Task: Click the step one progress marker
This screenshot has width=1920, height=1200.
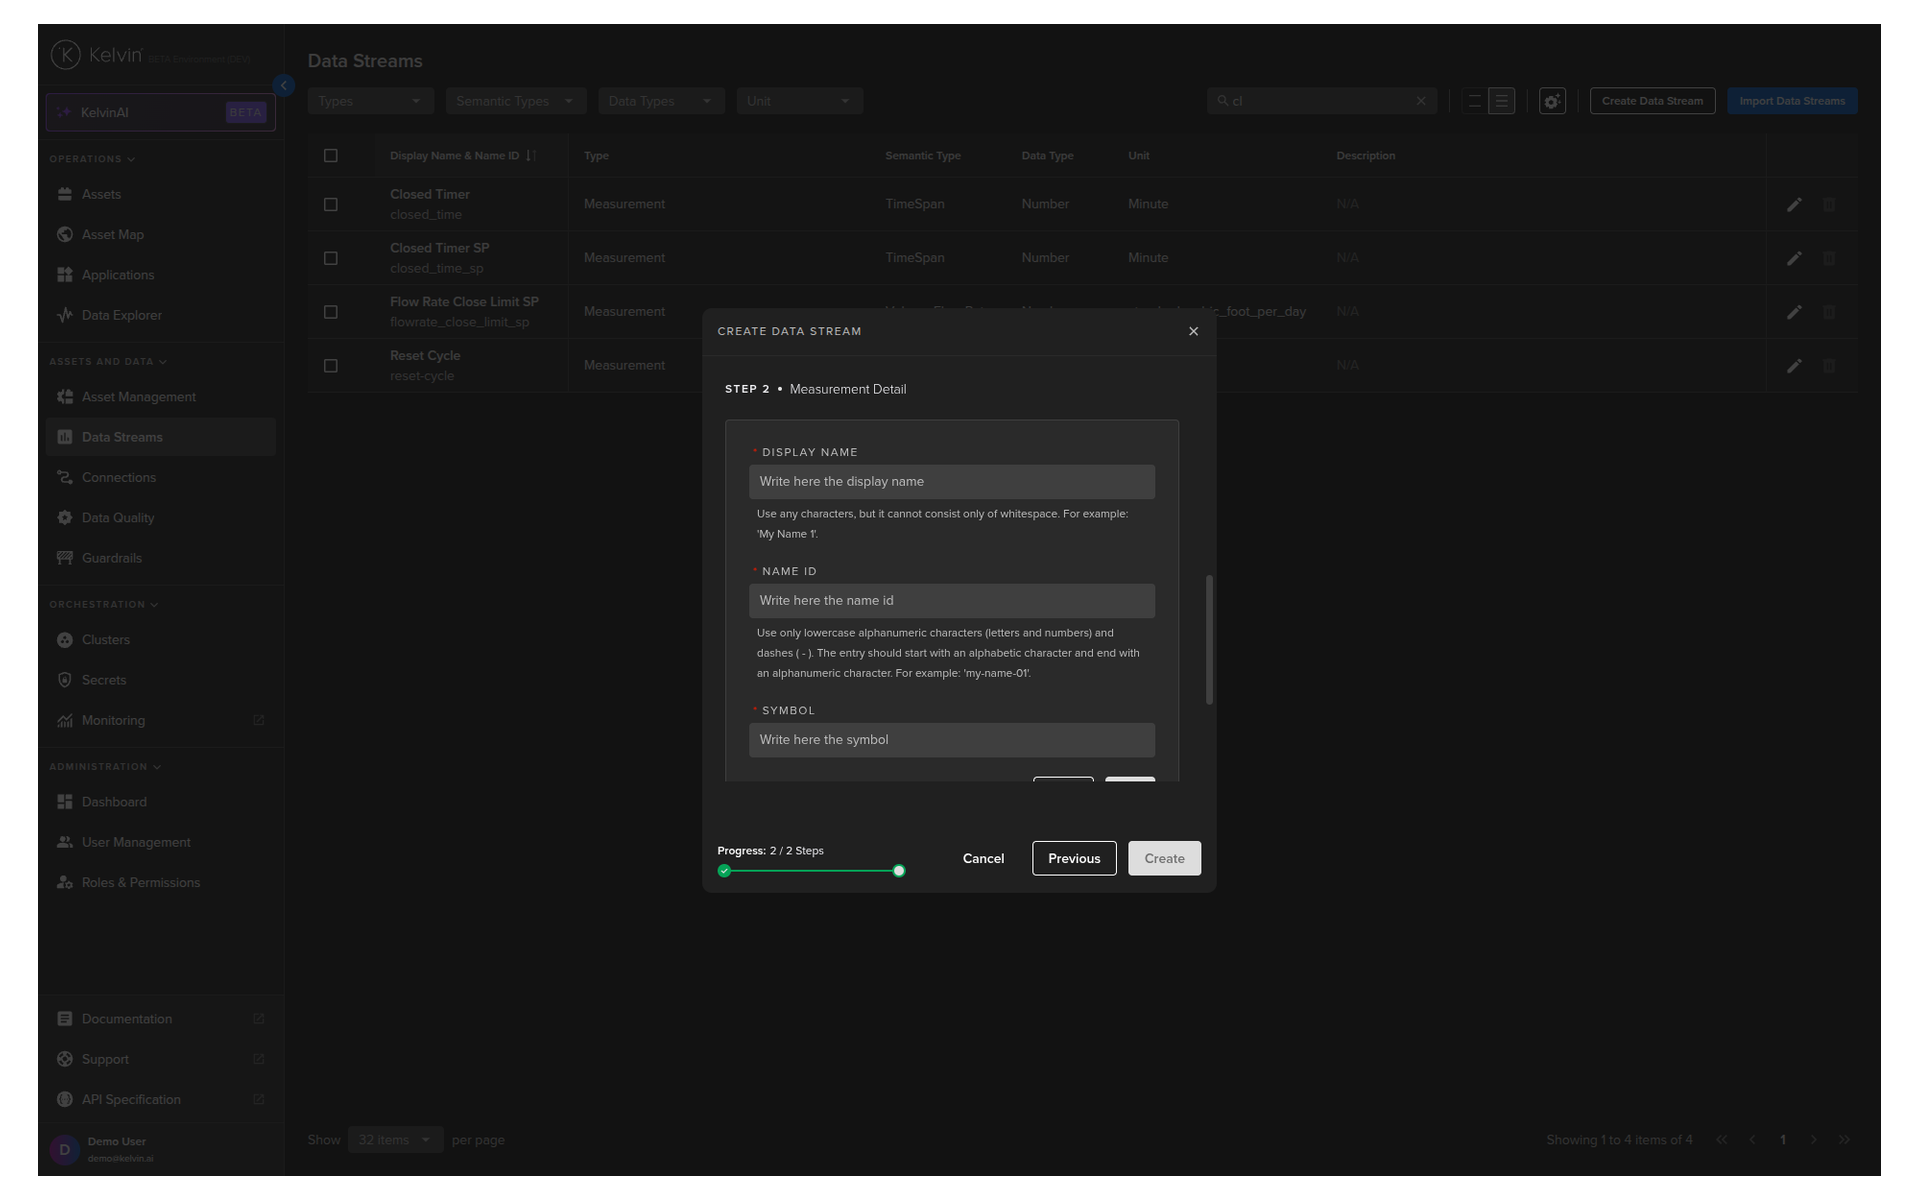Action: pos(724,871)
